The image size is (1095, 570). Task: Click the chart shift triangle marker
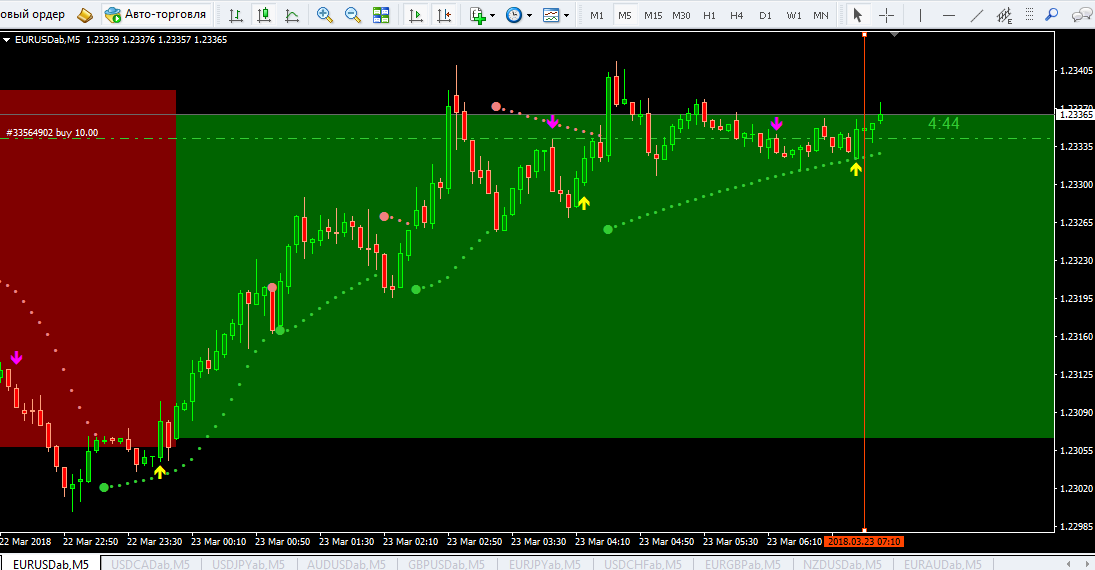pos(895,34)
